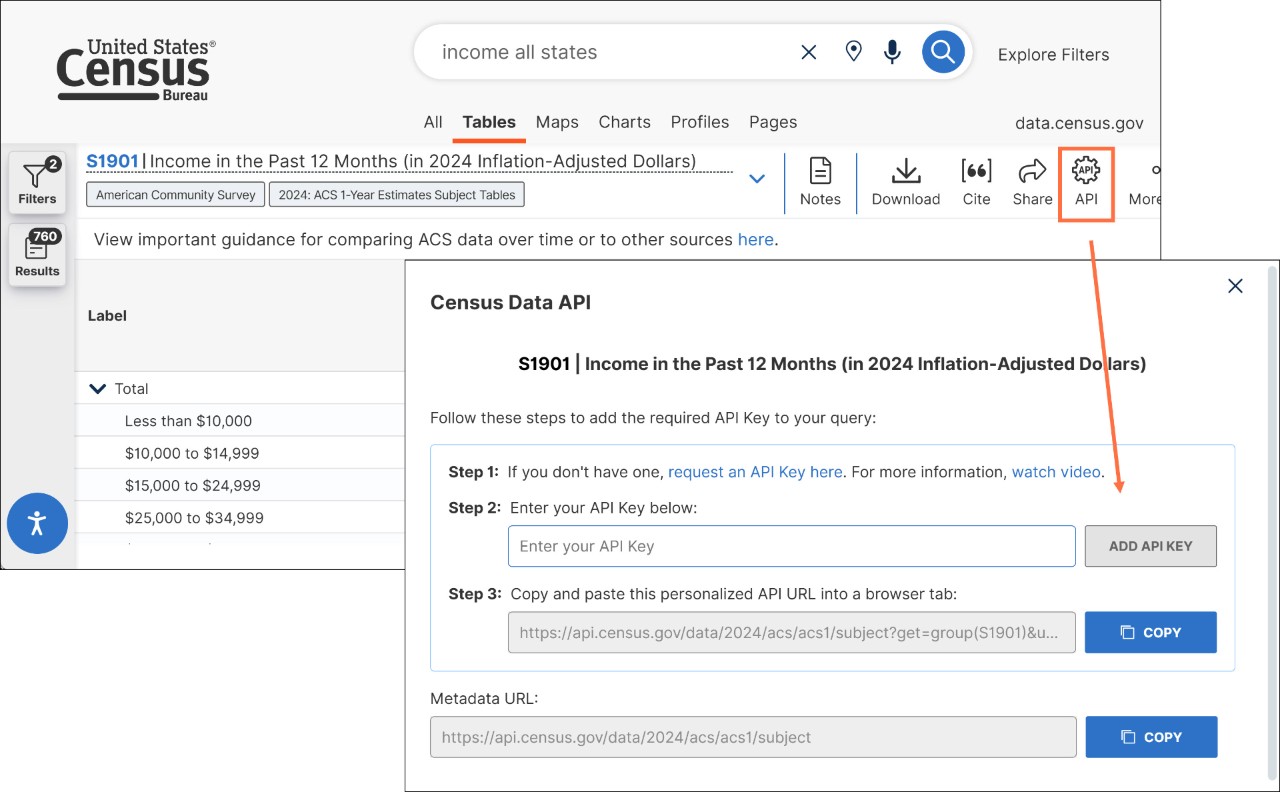Collapse the Total row group
The image size is (1280, 792).
tap(98, 389)
